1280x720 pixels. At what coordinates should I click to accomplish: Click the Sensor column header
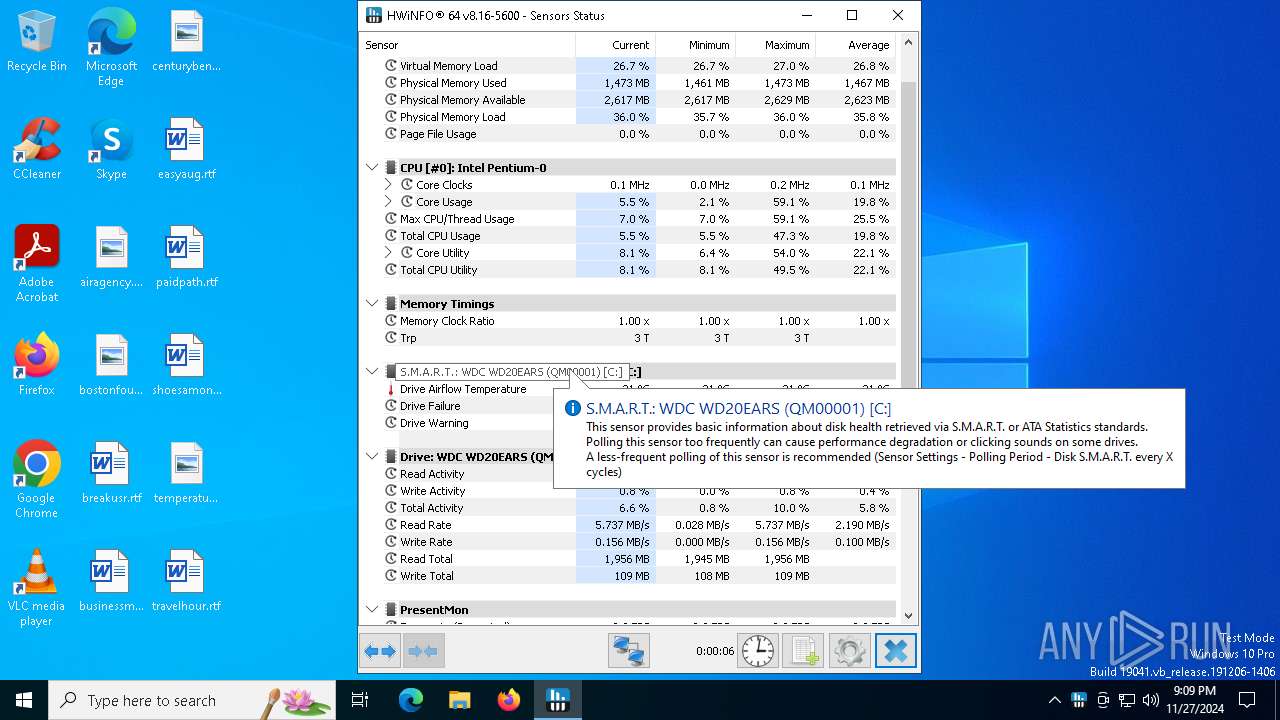(467, 45)
